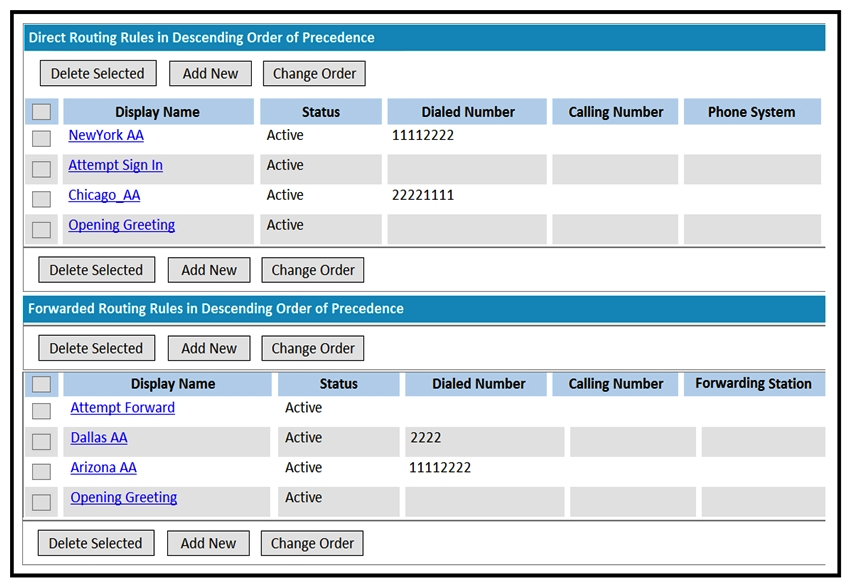Check the NewYork AA row checkbox
850x587 pixels.
pyautogui.click(x=41, y=138)
